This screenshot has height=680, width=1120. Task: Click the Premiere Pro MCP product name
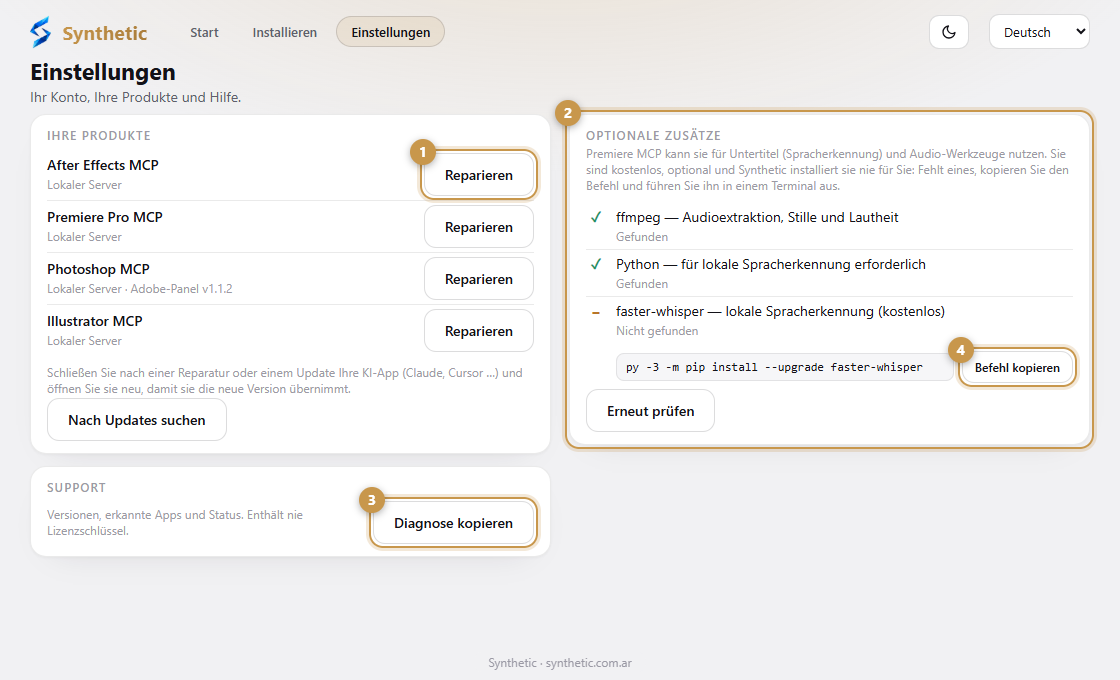(x=105, y=217)
